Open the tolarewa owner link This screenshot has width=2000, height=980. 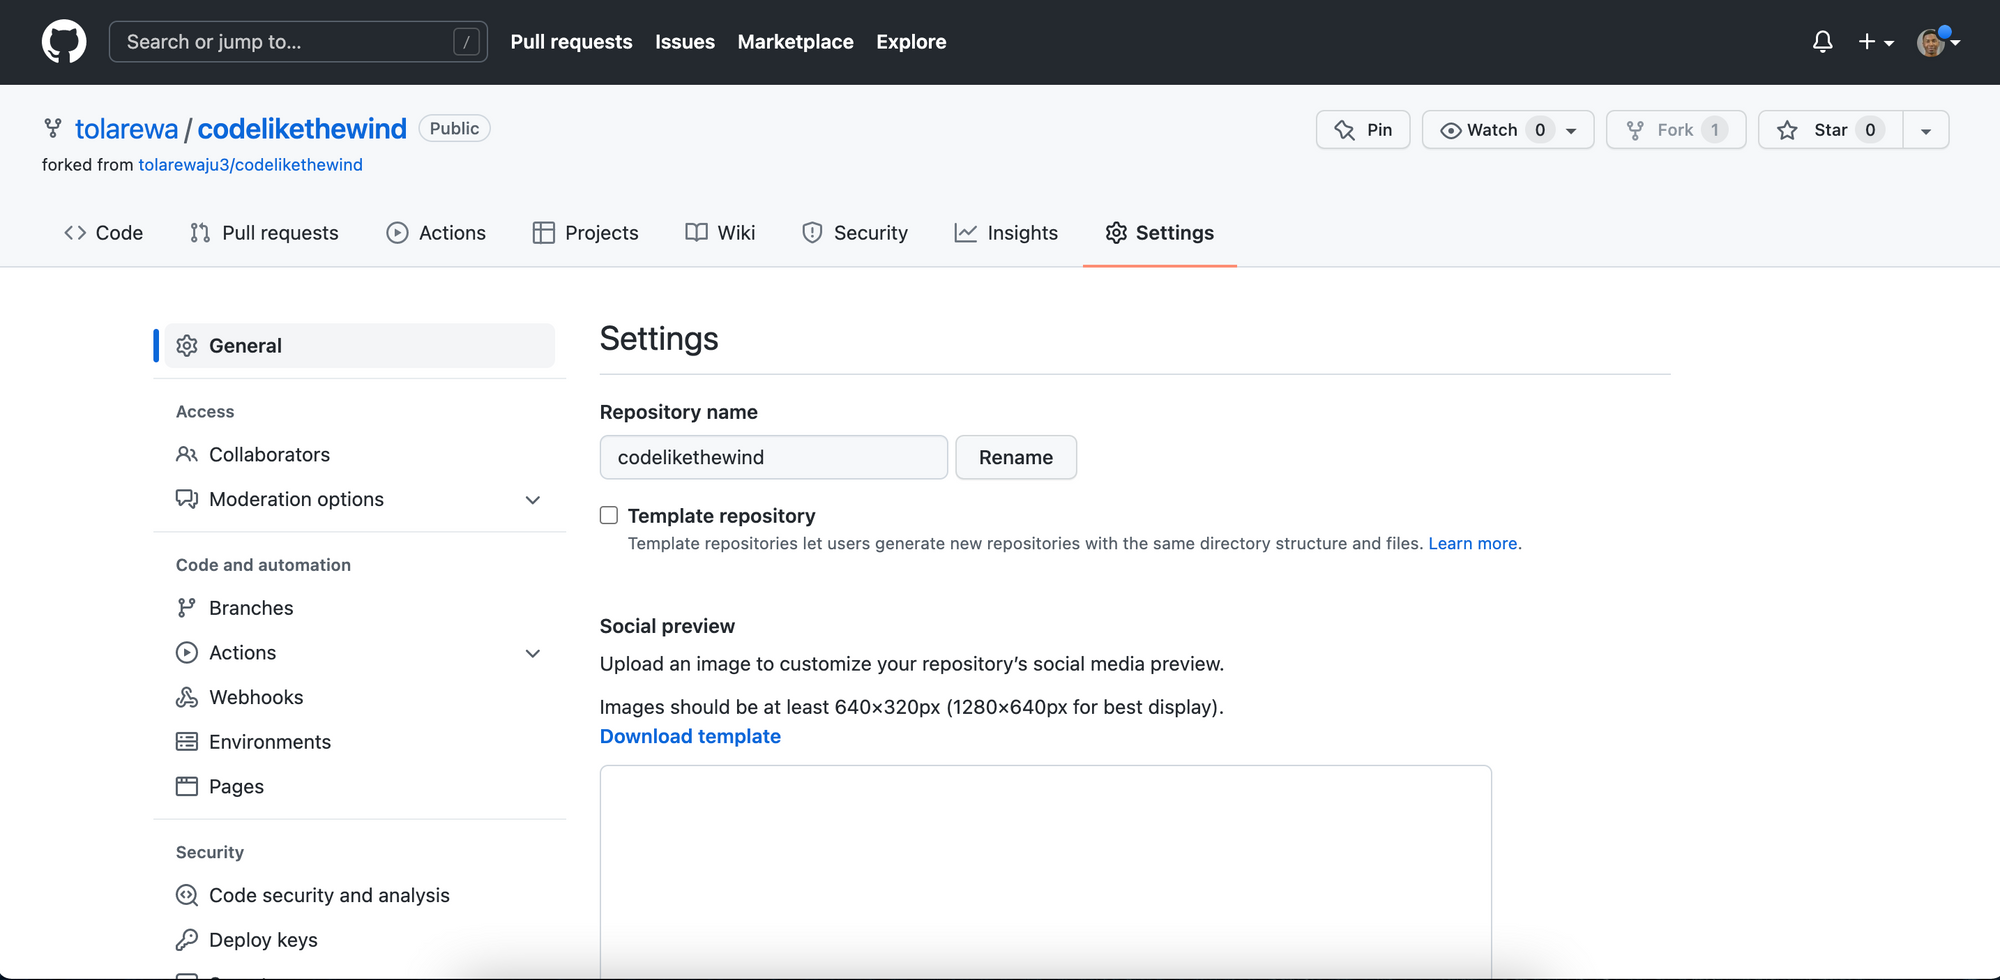click(126, 129)
